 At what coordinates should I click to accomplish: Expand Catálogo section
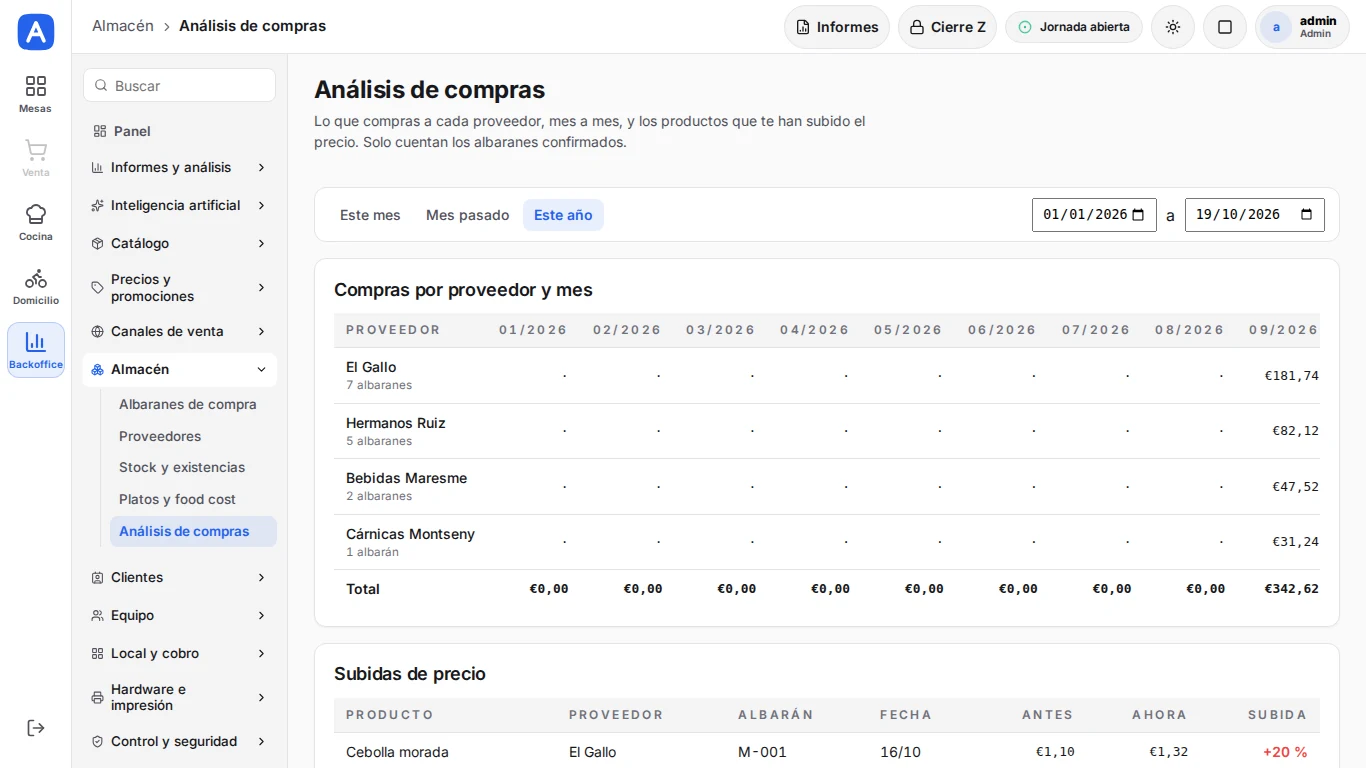(180, 244)
